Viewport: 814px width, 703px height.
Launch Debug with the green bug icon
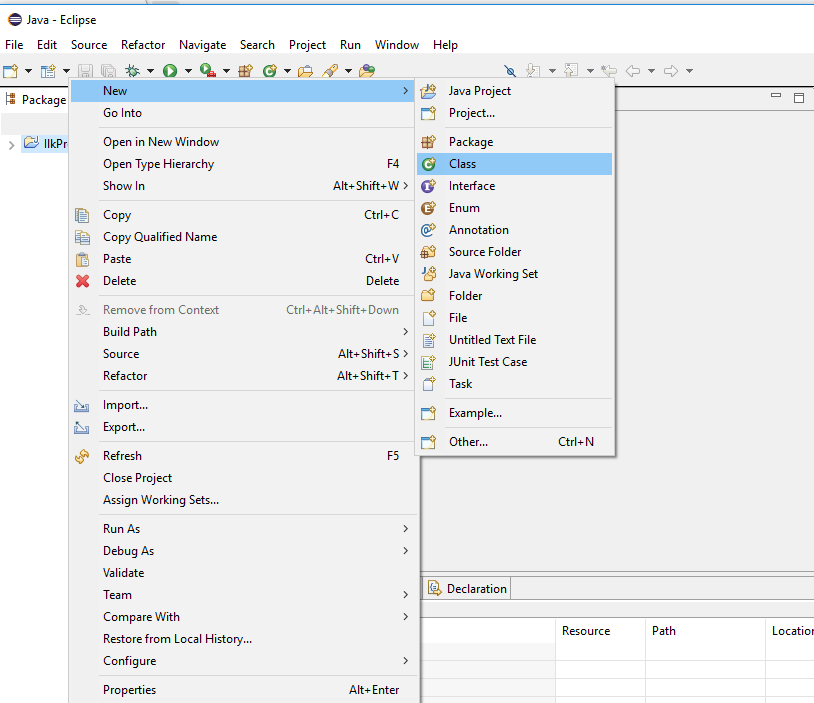pos(133,71)
